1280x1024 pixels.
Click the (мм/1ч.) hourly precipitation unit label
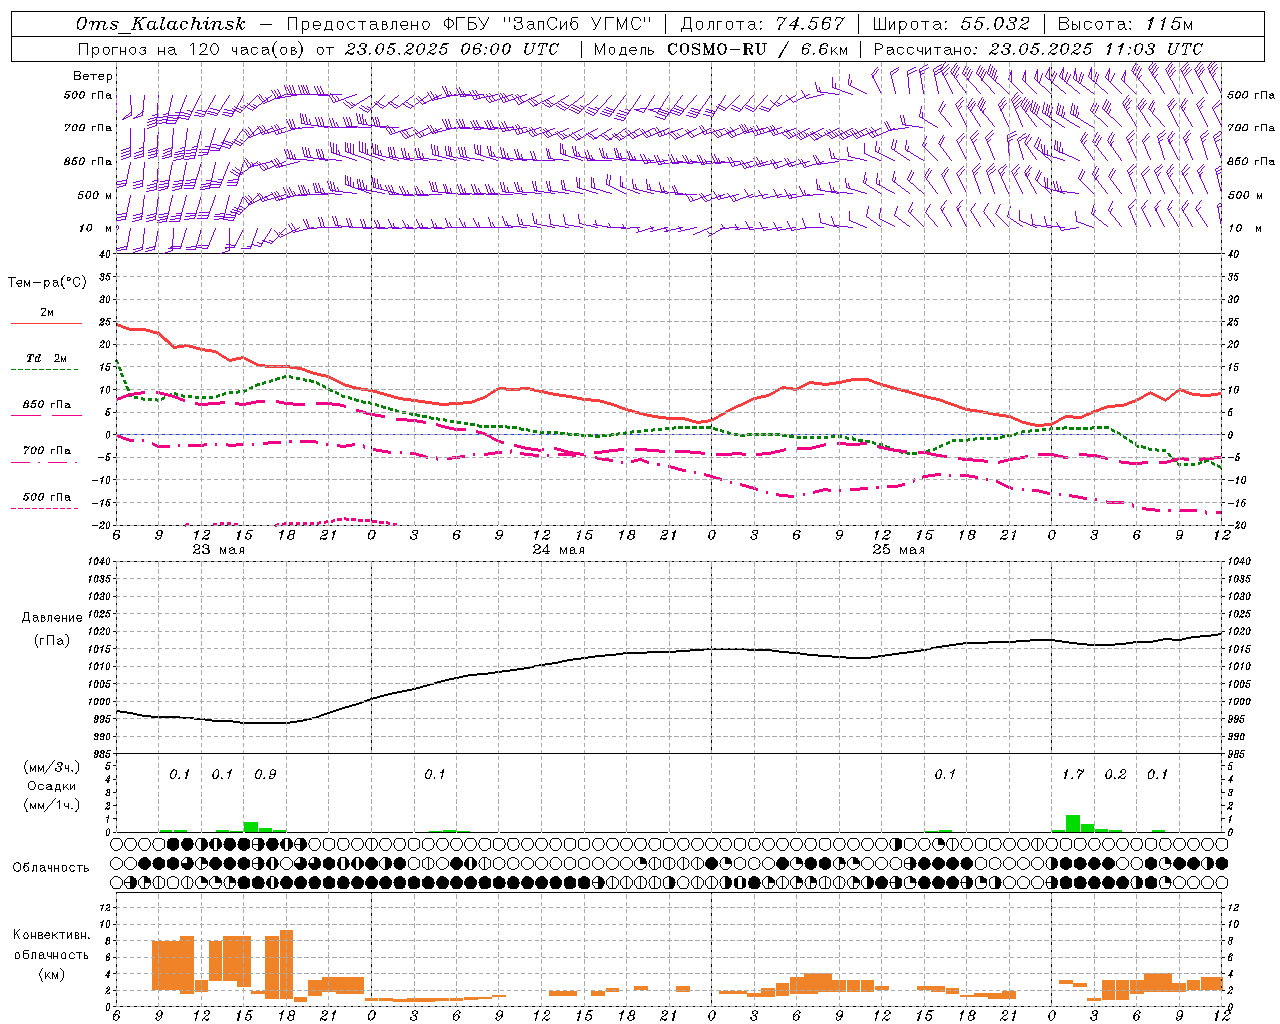51,804
